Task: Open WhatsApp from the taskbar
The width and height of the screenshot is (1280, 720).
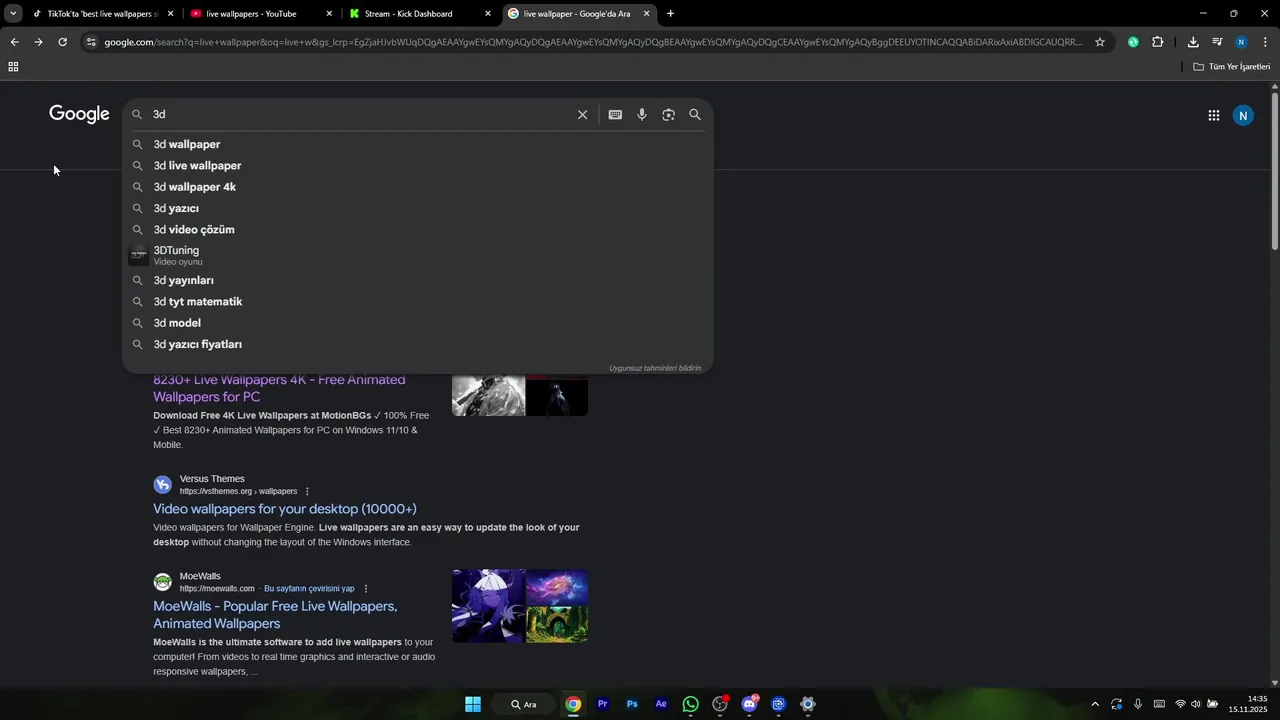Action: (x=690, y=704)
